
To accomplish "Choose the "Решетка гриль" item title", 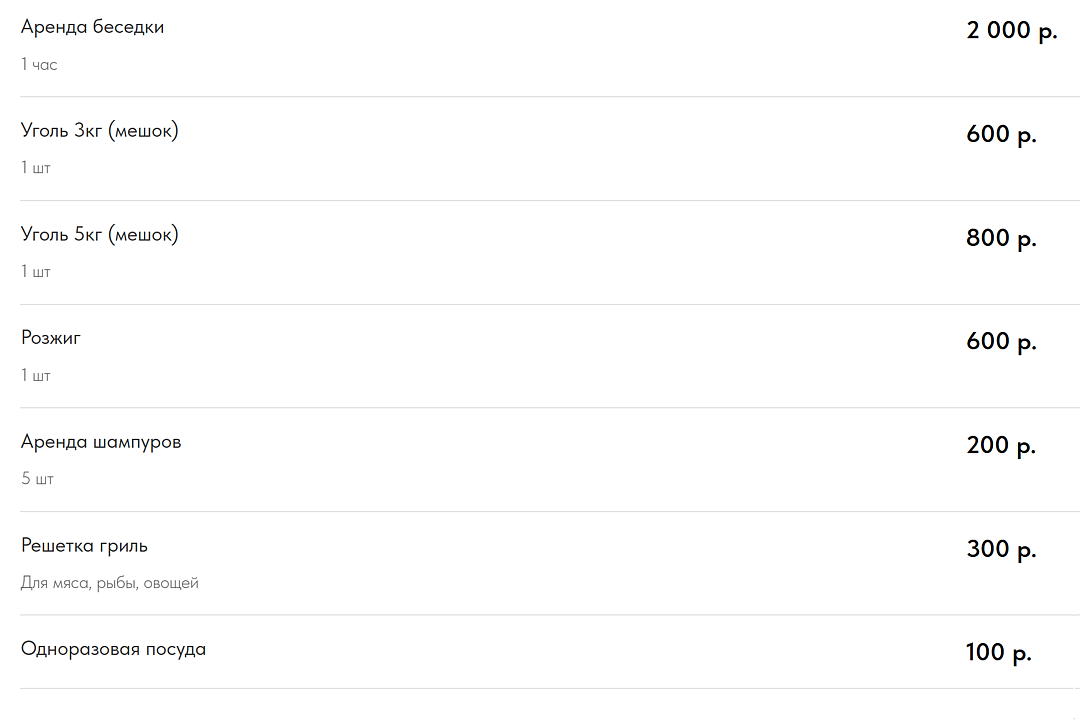I will [84, 546].
